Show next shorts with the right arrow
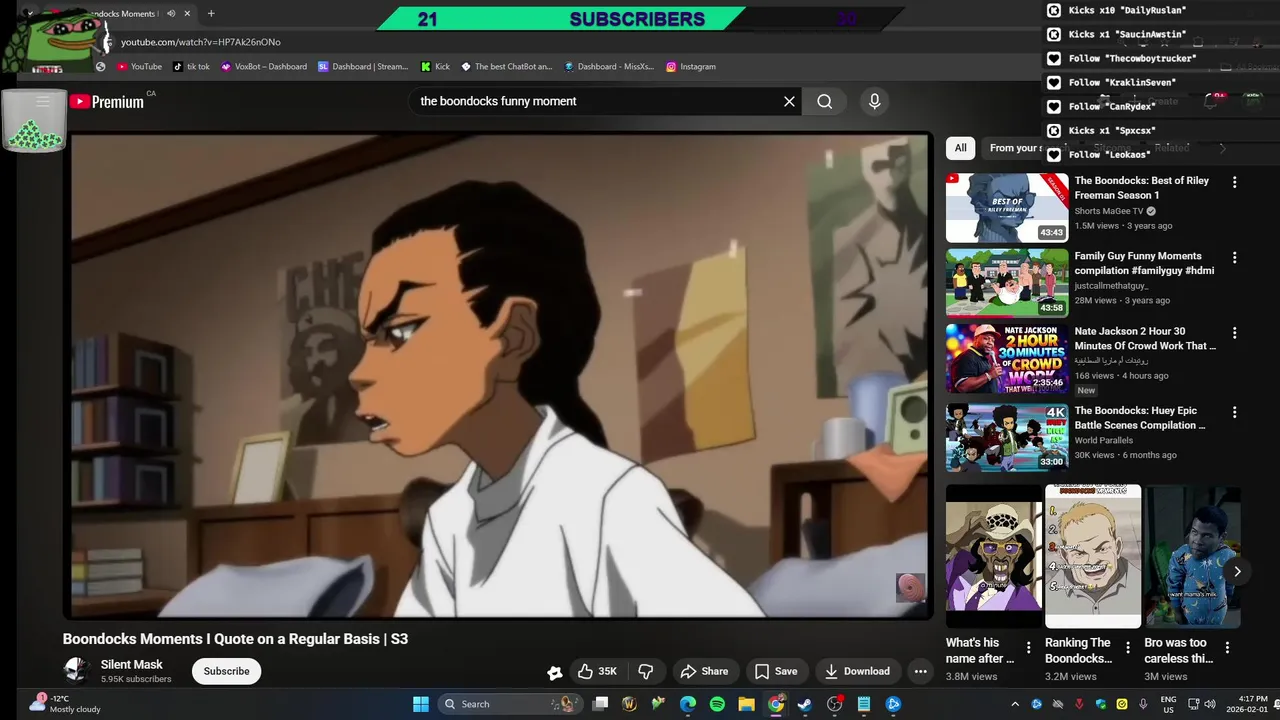This screenshot has height=720, width=1280. 1237,572
